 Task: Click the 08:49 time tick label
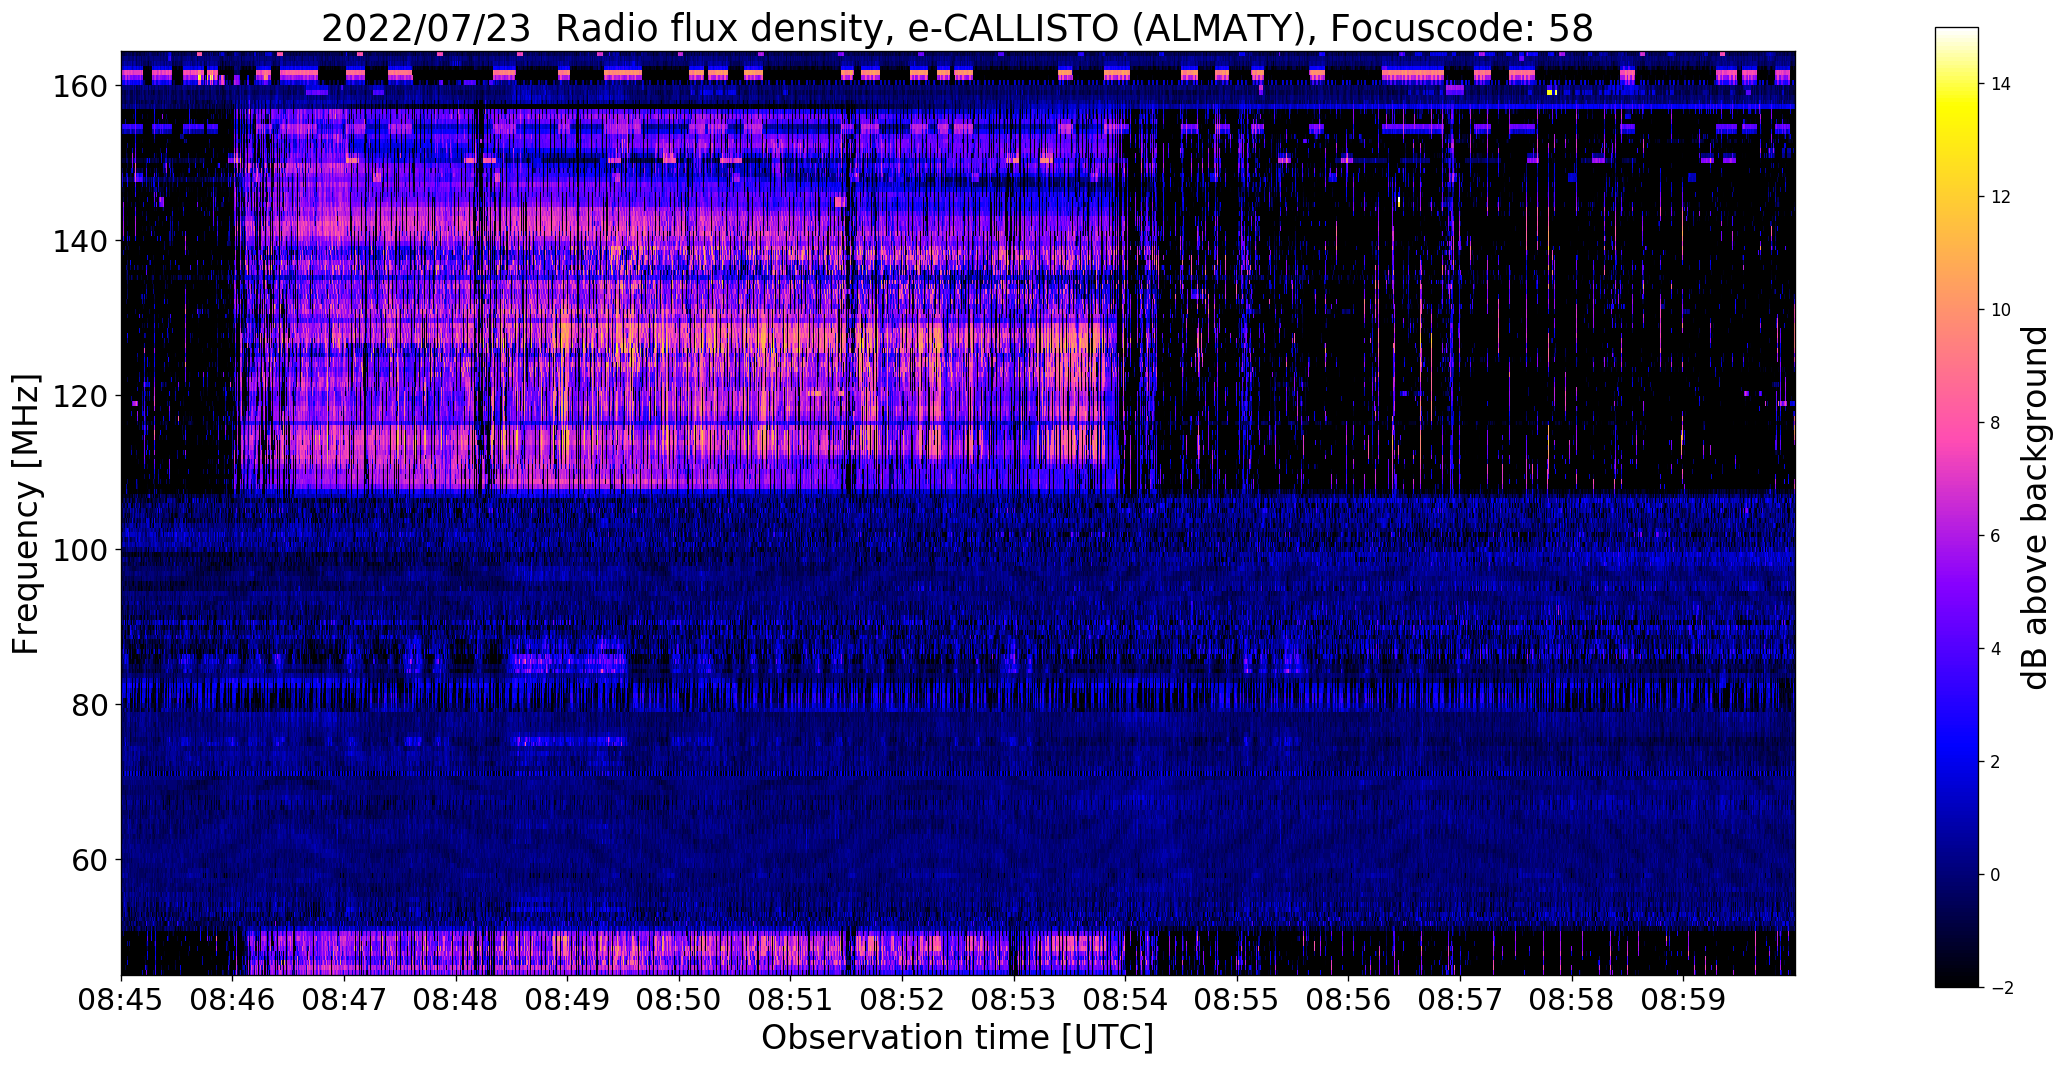tap(567, 999)
